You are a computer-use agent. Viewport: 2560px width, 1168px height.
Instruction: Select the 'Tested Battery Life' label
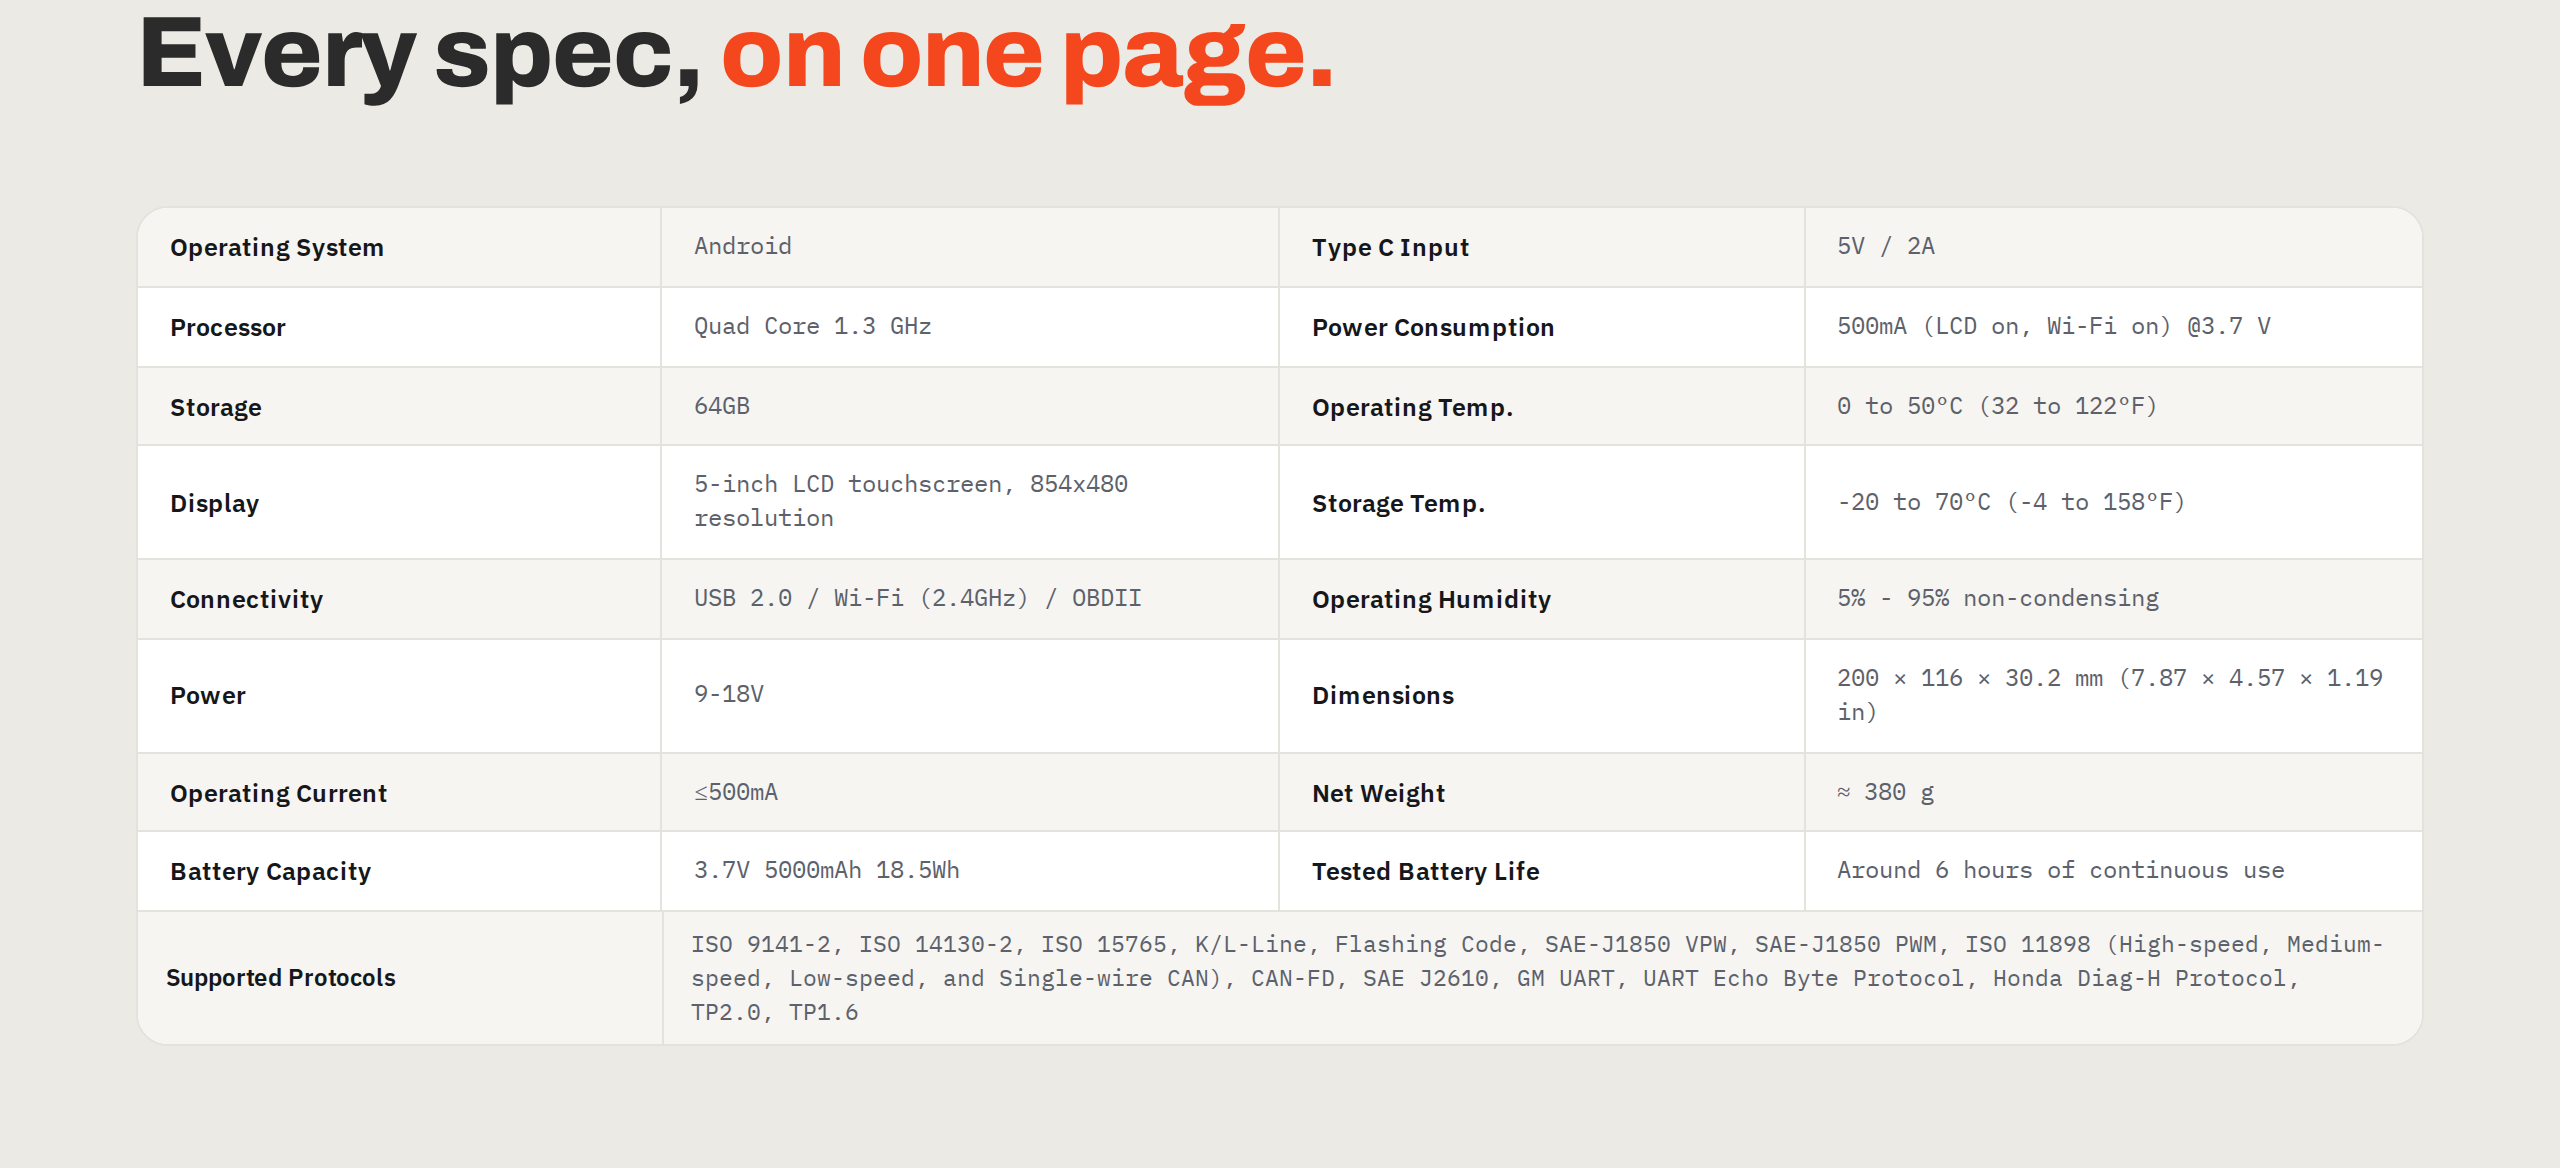click(x=1426, y=872)
